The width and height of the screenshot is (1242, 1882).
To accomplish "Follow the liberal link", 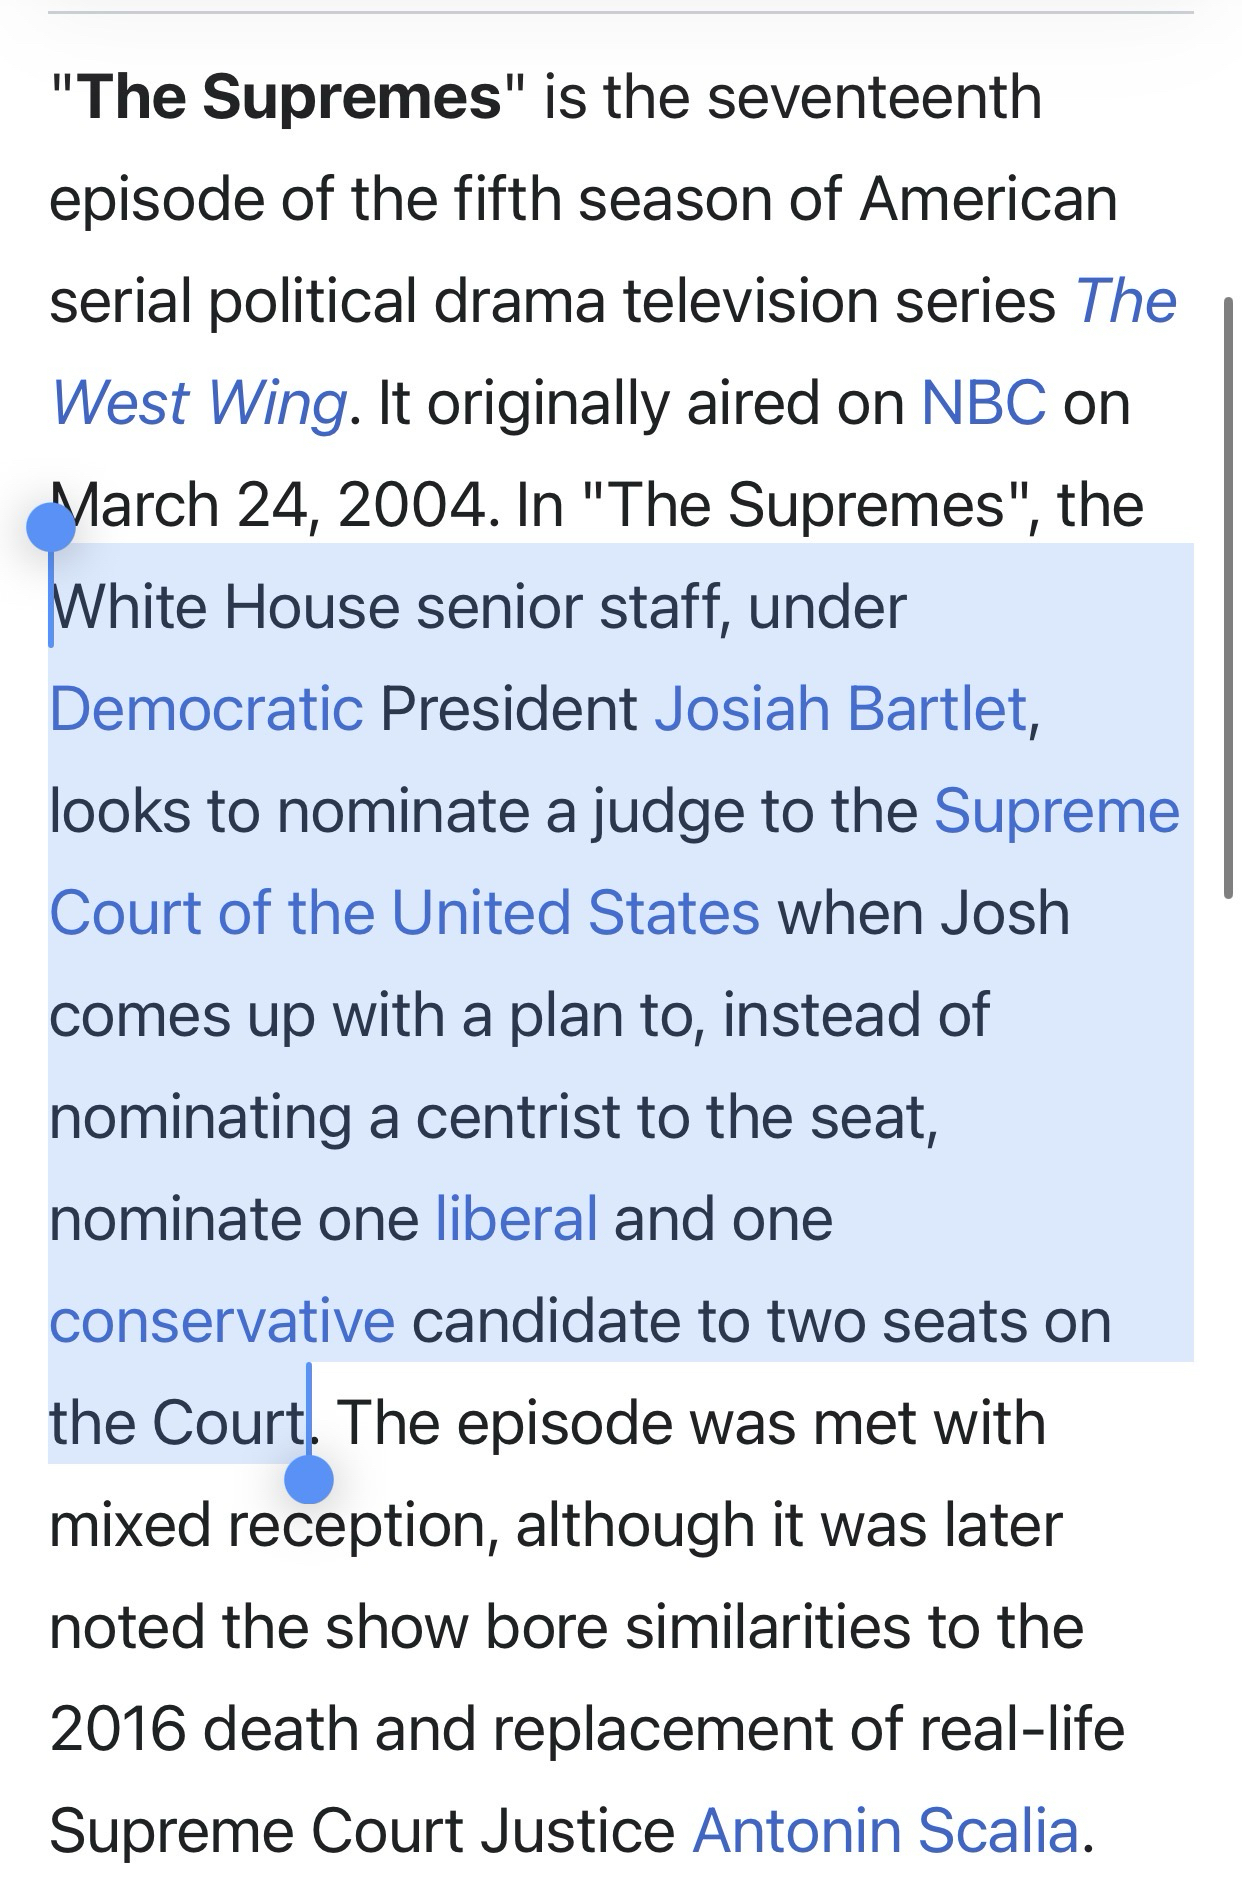I will (516, 1219).
